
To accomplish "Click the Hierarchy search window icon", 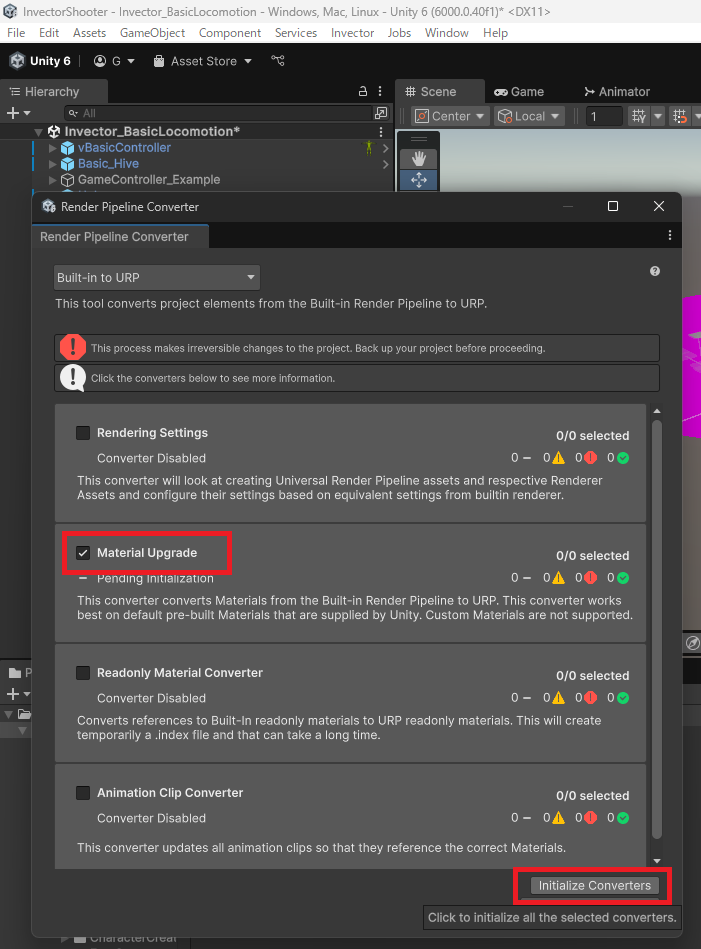I will (381, 113).
